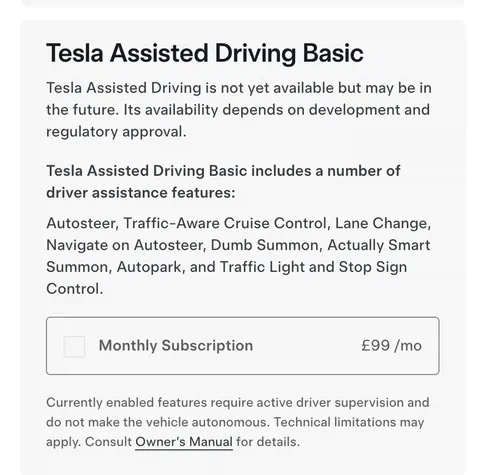Click the 'not yet available' intro paragraph
The image size is (480, 475).
(239, 110)
